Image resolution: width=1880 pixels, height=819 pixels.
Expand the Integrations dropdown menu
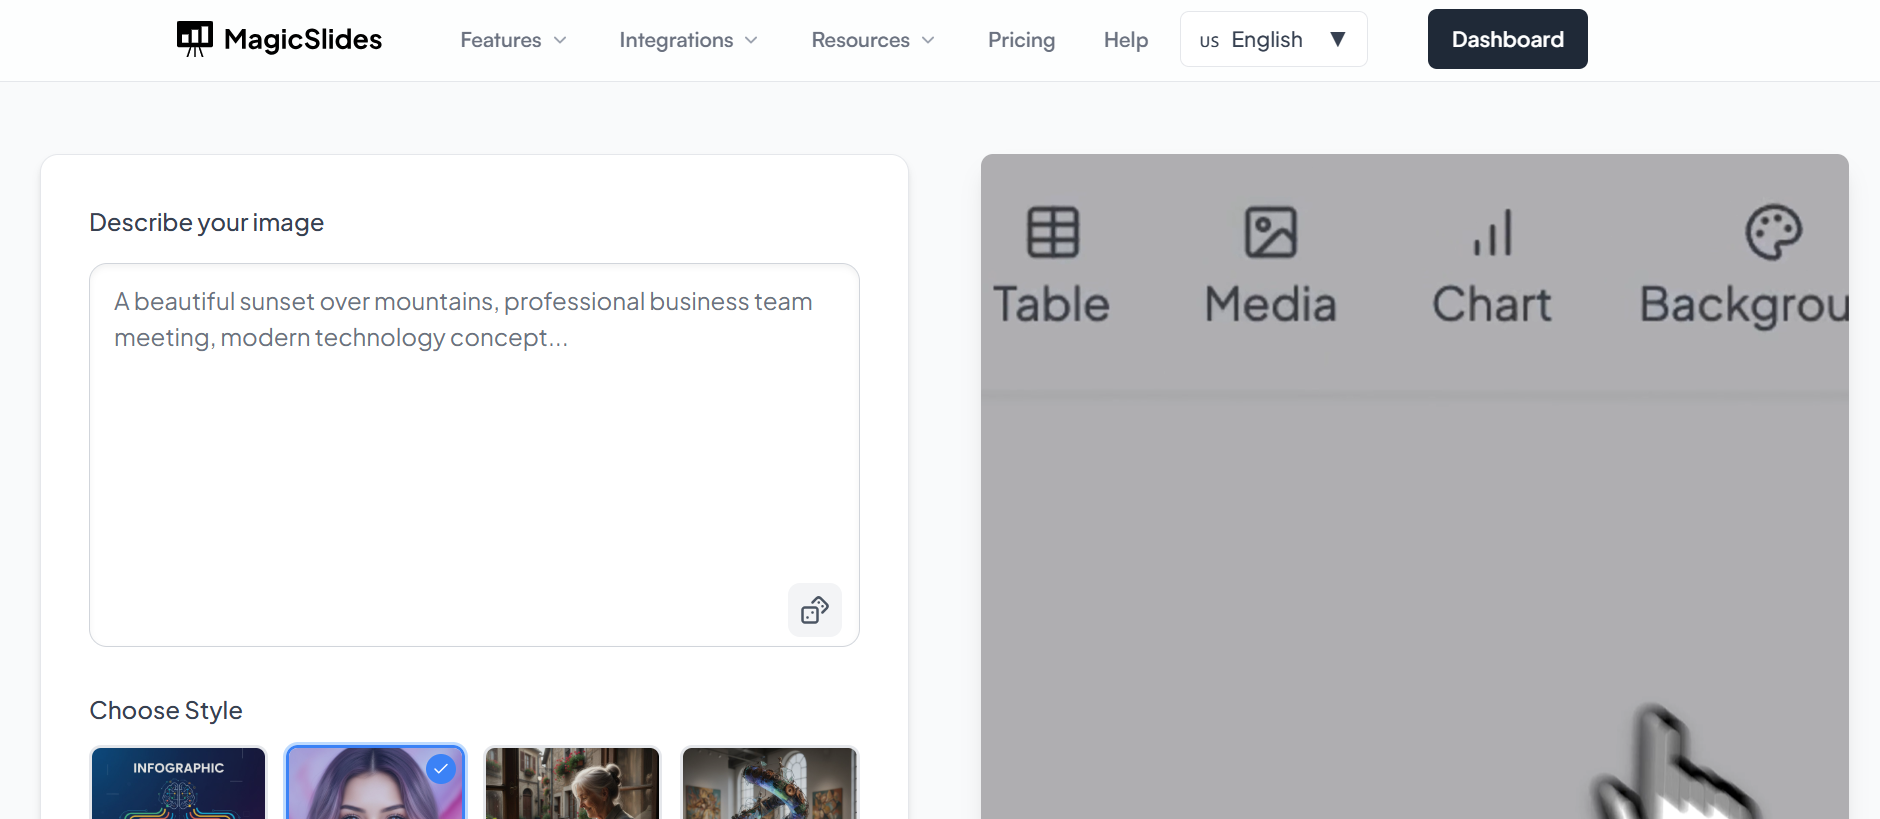click(x=688, y=40)
